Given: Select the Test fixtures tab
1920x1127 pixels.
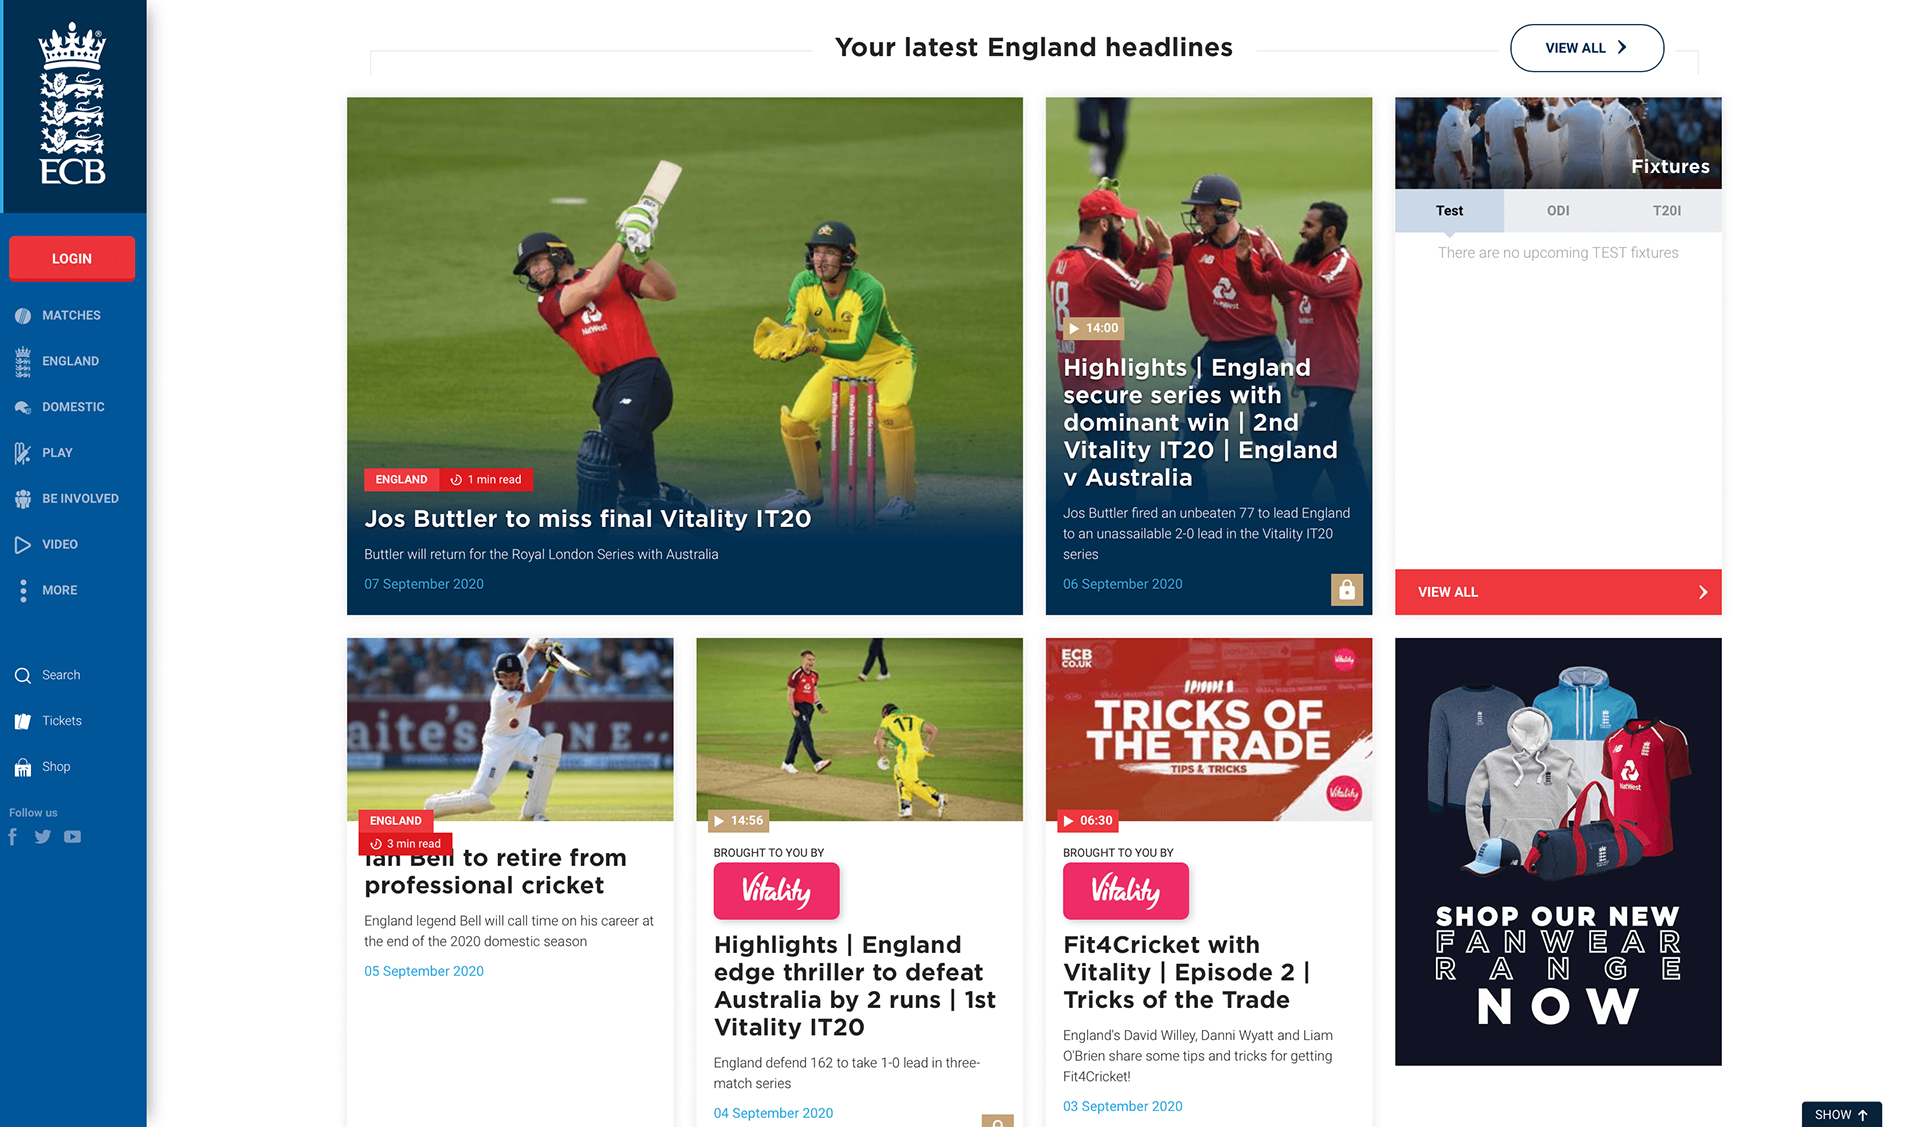Looking at the screenshot, I should (1449, 211).
